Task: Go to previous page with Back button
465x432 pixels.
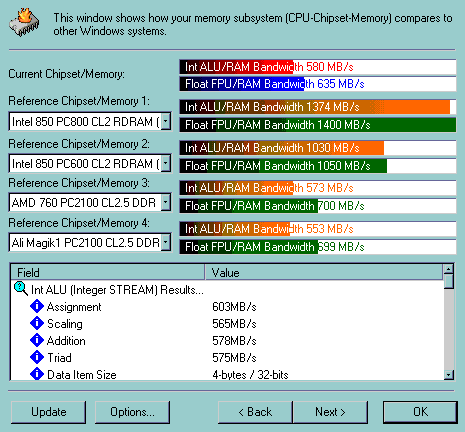Action: pyautogui.click(x=255, y=412)
